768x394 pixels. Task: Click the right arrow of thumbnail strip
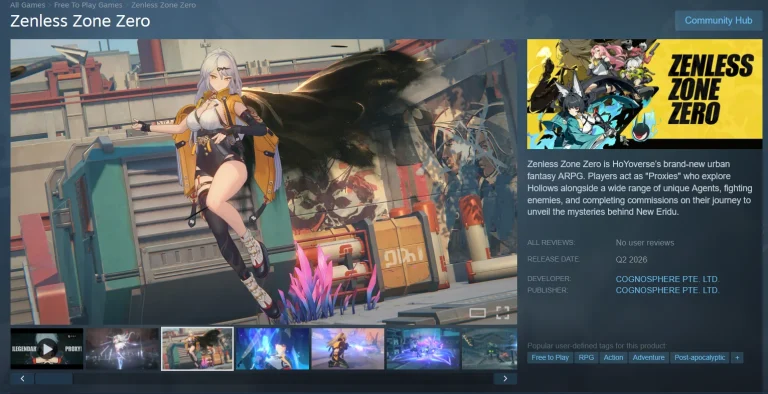tap(505, 378)
